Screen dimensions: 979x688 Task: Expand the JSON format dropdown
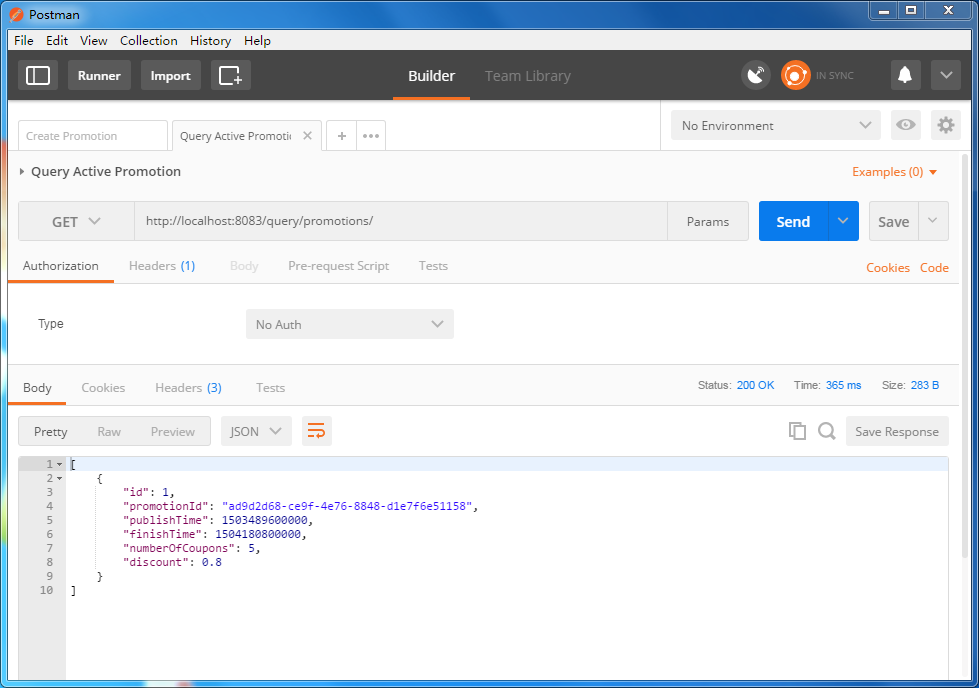tap(256, 432)
